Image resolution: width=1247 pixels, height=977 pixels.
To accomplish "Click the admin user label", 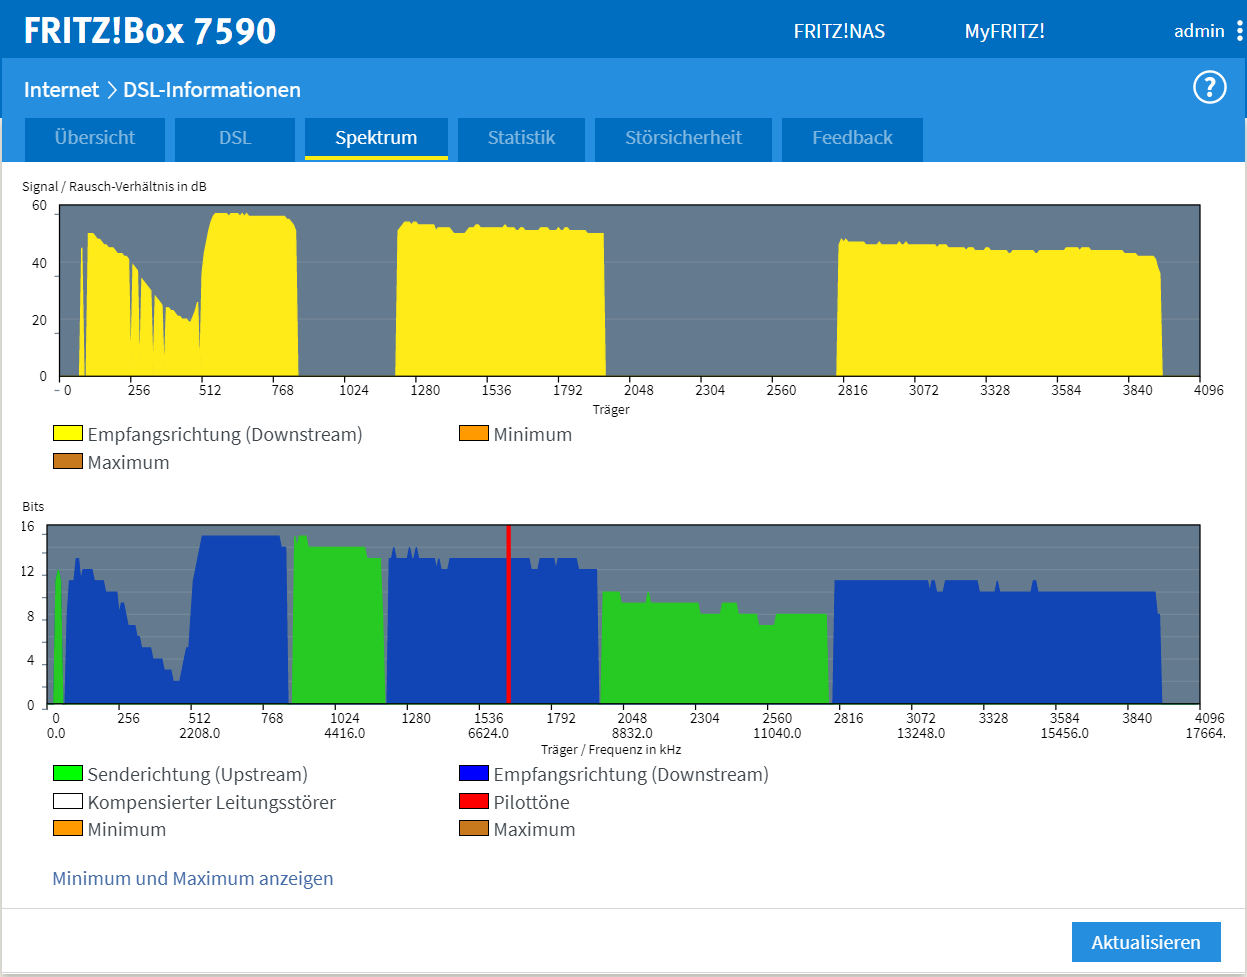I will coord(1199,31).
